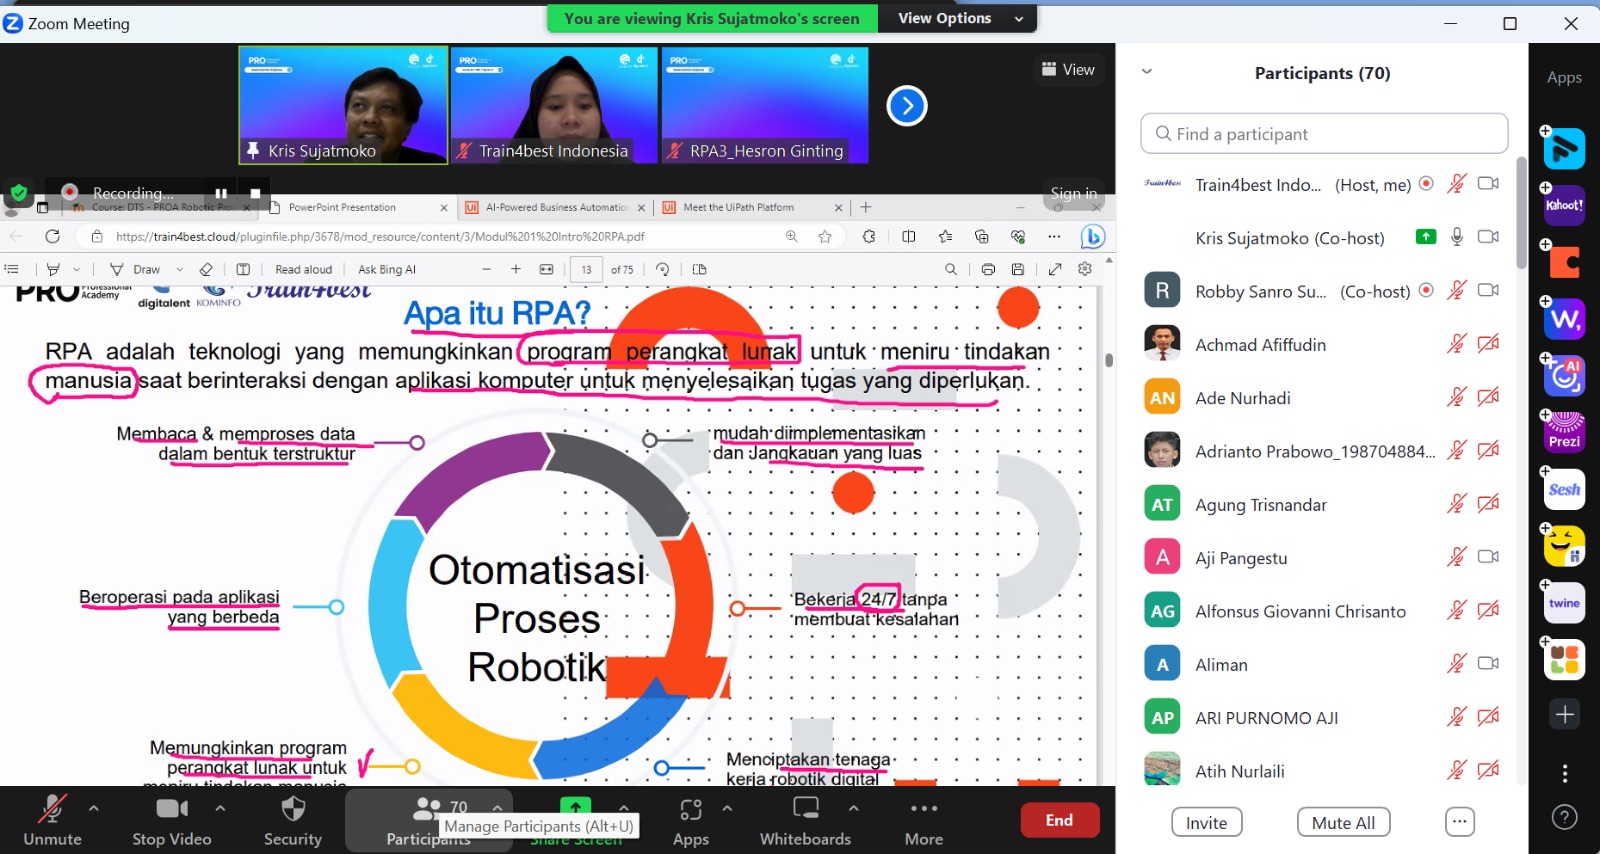Collapse the Participants panel chevron
The width and height of the screenshot is (1600, 854).
click(1147, 71)
